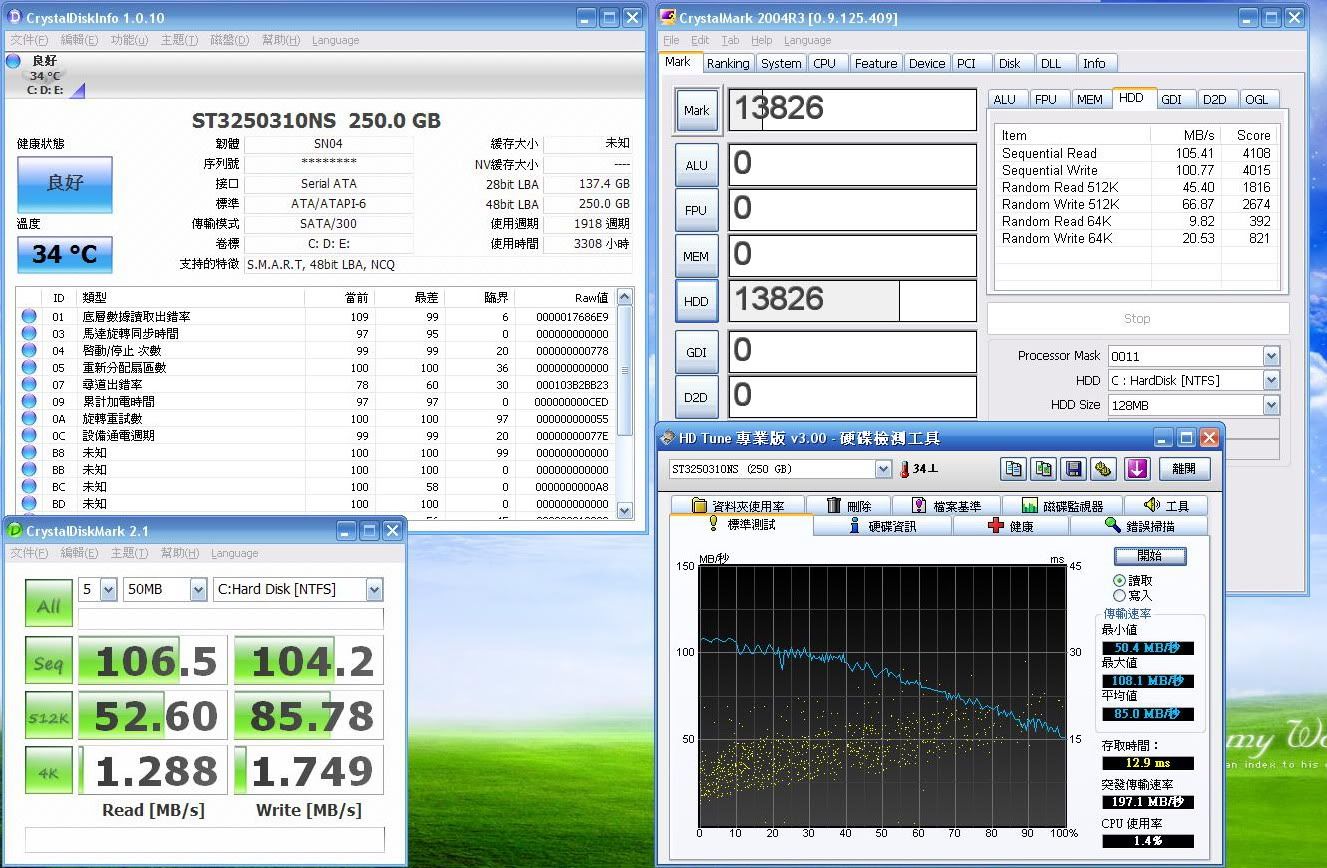Click the D2D benchmark button in CrystalMark
The height and width of the screenshot is (868, 1327).
697,397
